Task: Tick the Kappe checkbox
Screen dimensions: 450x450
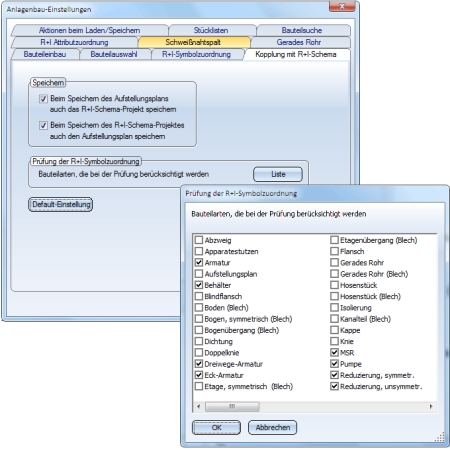Action: pyautogui.click(x=334, y=330)
